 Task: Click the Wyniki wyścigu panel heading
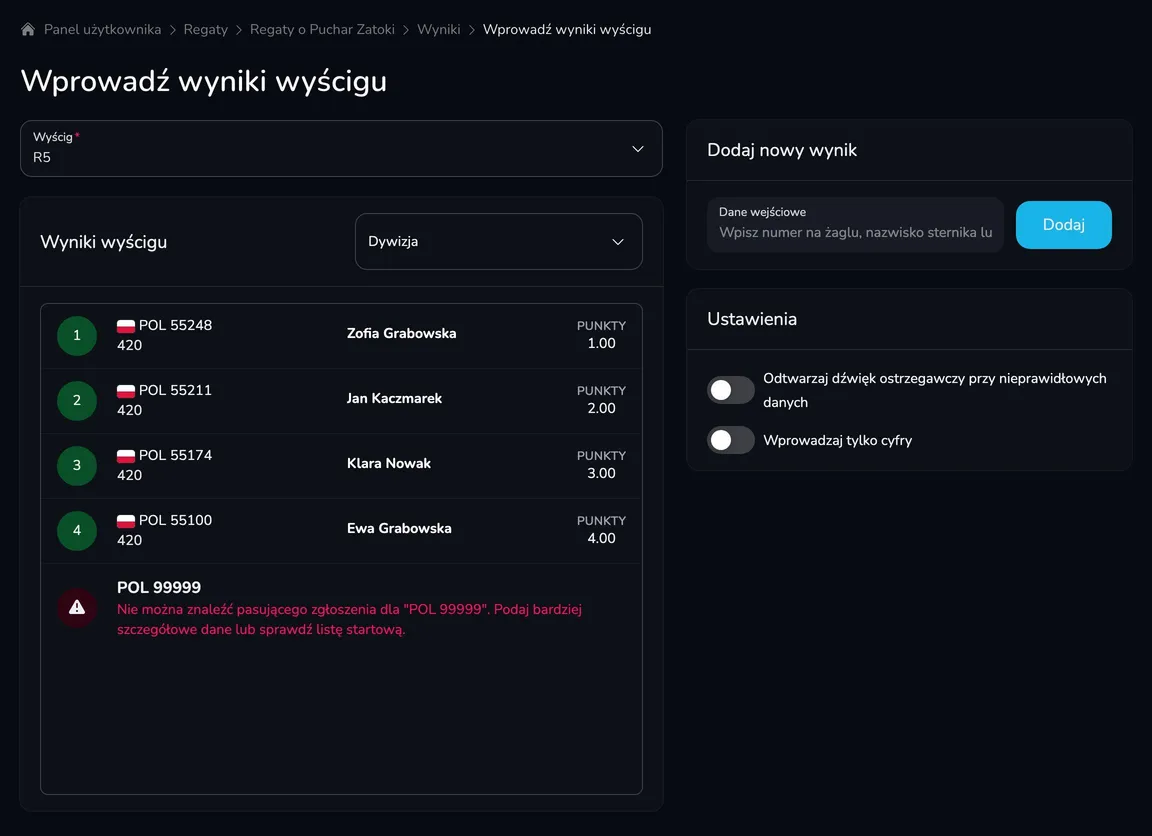104,242
